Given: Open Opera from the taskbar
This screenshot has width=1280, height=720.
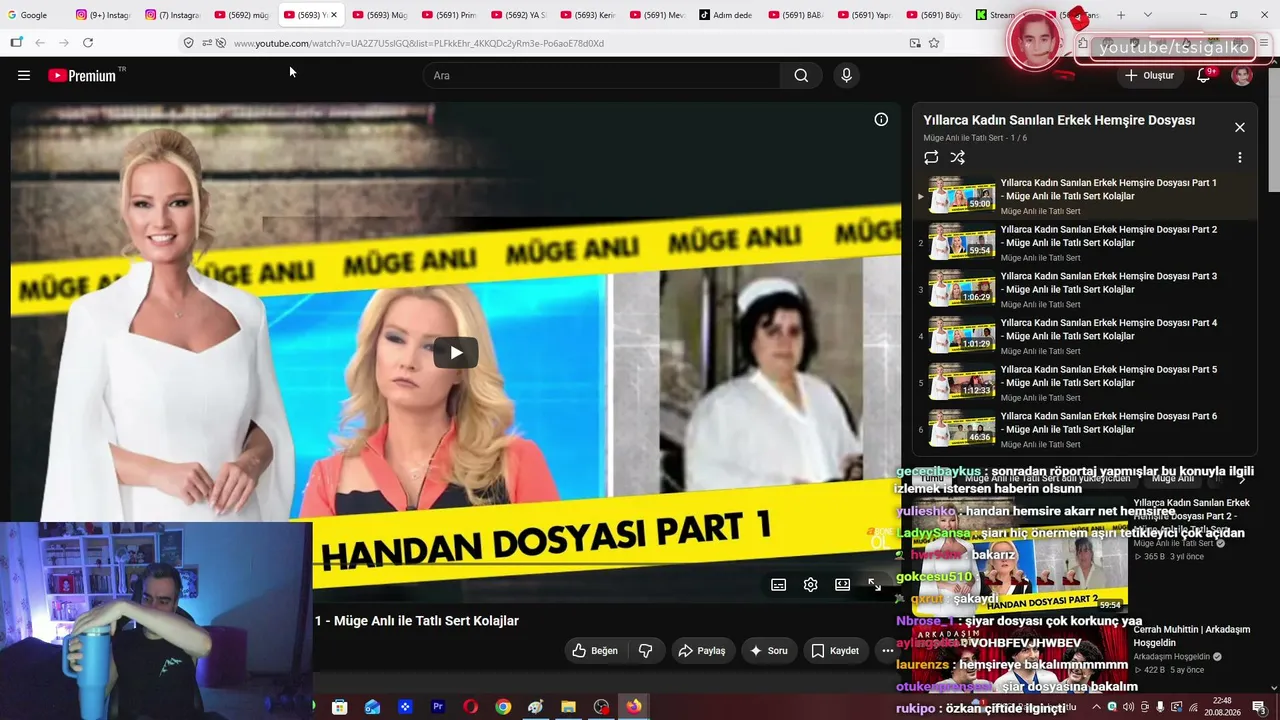Looking at the screenshot, I should [470, 707].
